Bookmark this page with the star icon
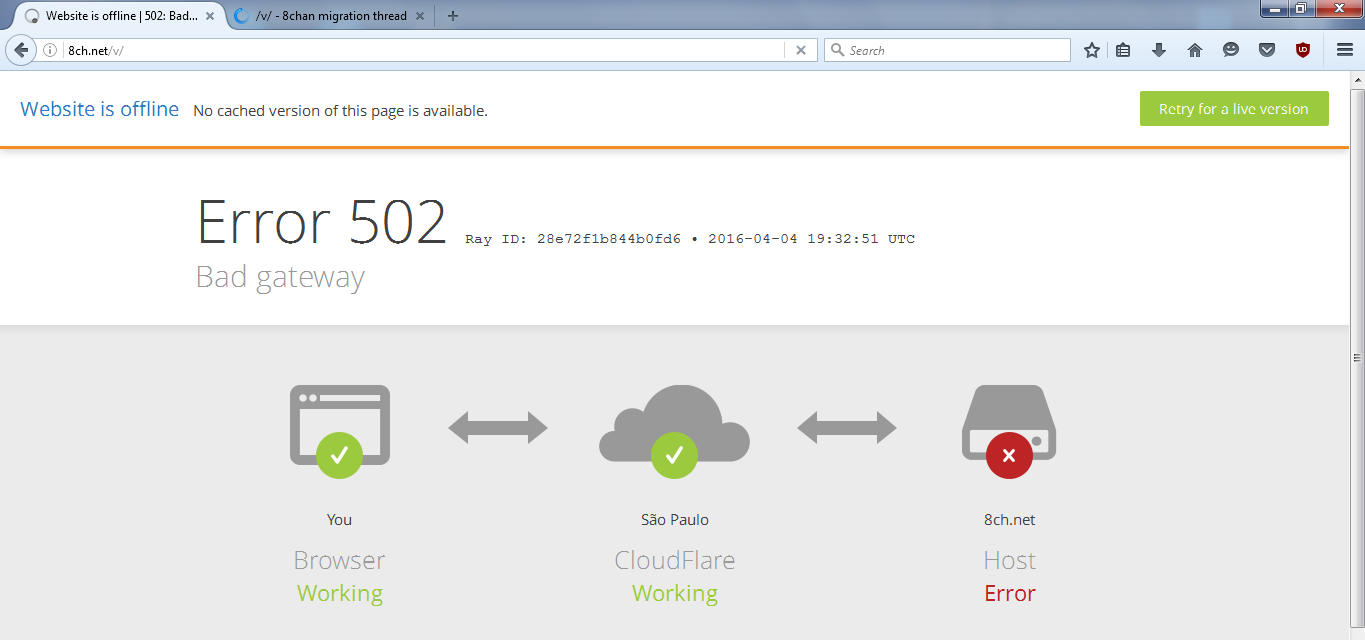The height and width of the screenshot is (640, 1365). (1092, 50)
